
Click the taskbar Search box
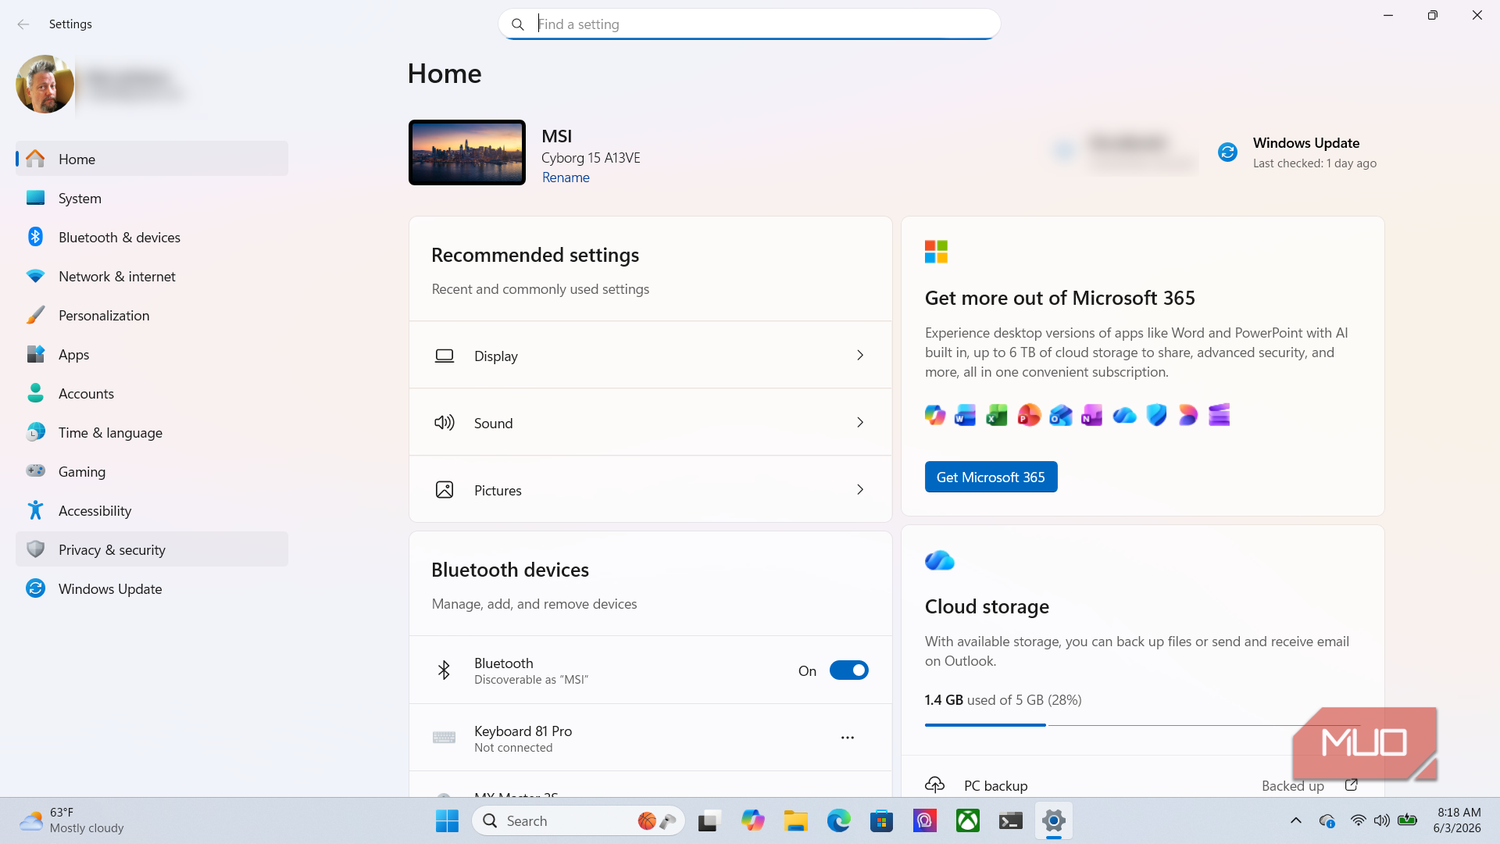pyautogui.click(x=579, y=821)
